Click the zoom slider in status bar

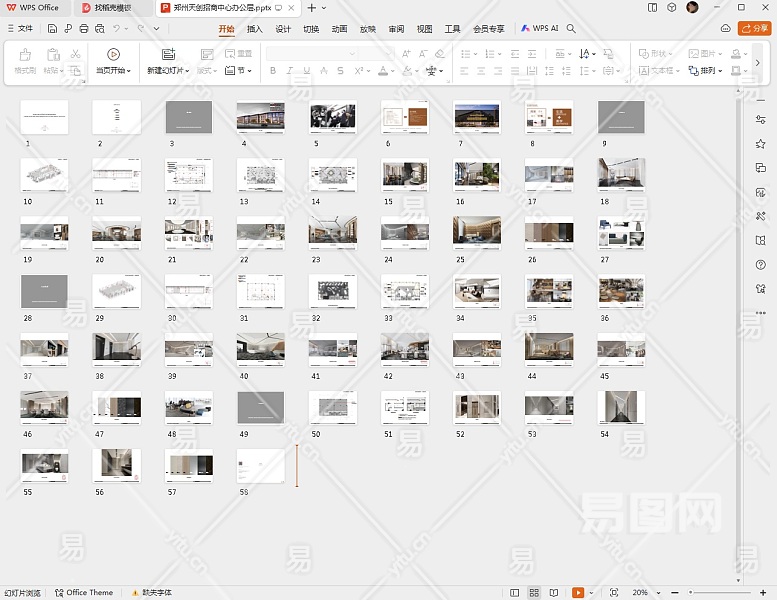[x=718, y=593]
